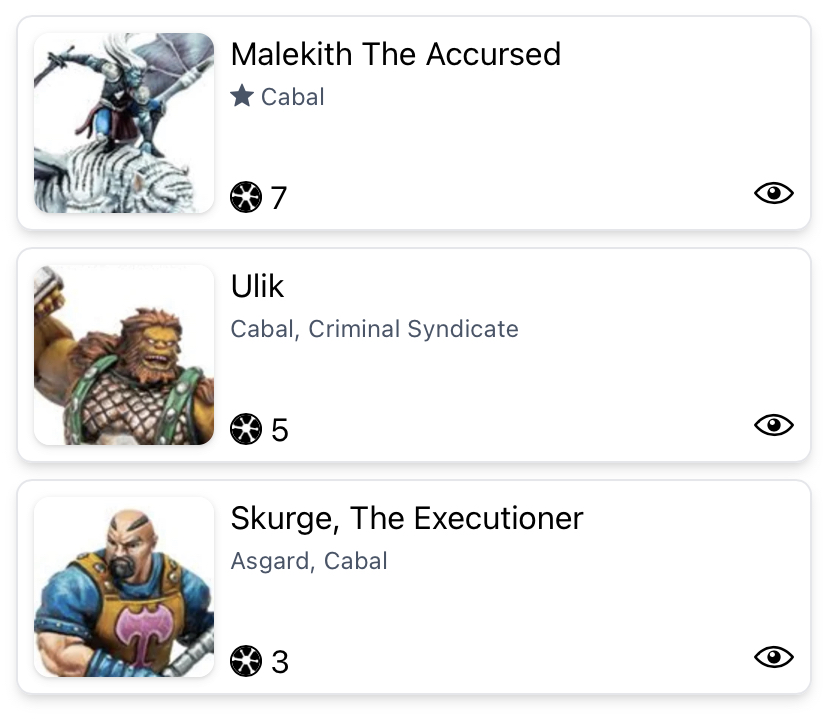This screenshot has width=828, height=720.
Task: Click the Cabal affiliation on Skurge's card
Action: (355, 561)
